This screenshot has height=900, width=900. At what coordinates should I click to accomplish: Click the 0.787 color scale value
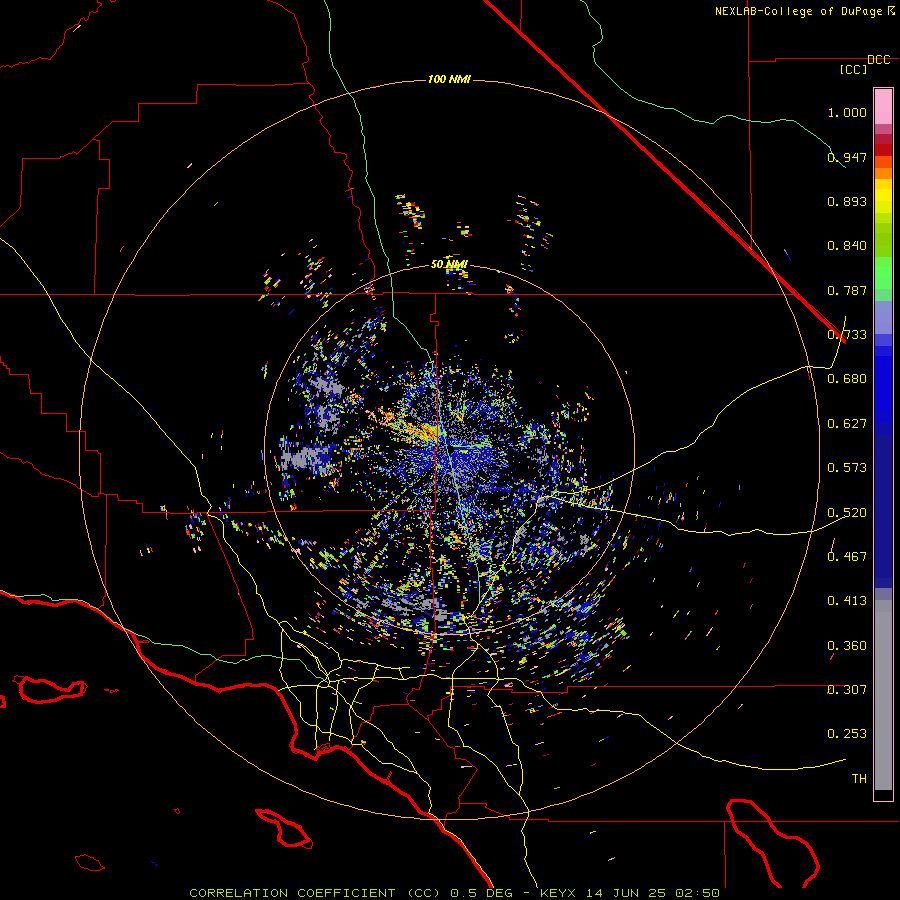(847, 290)
